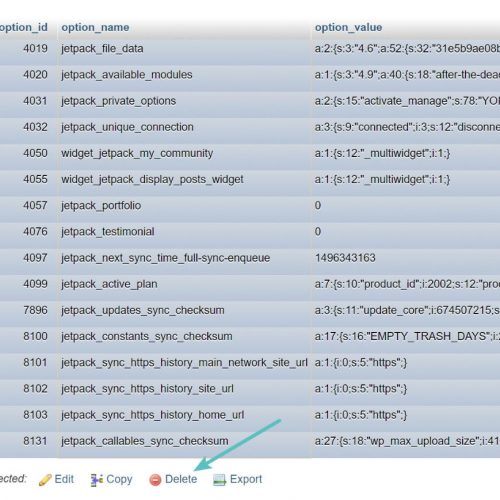Click option_id value 4020
This screenshot has width=500, height=500.
[x=35, y=75]
